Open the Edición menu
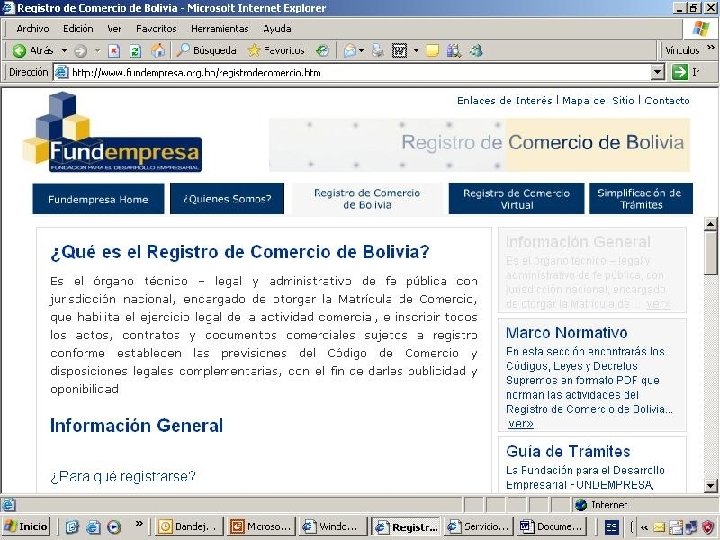The image size is (720, 540). pos(78,28)
